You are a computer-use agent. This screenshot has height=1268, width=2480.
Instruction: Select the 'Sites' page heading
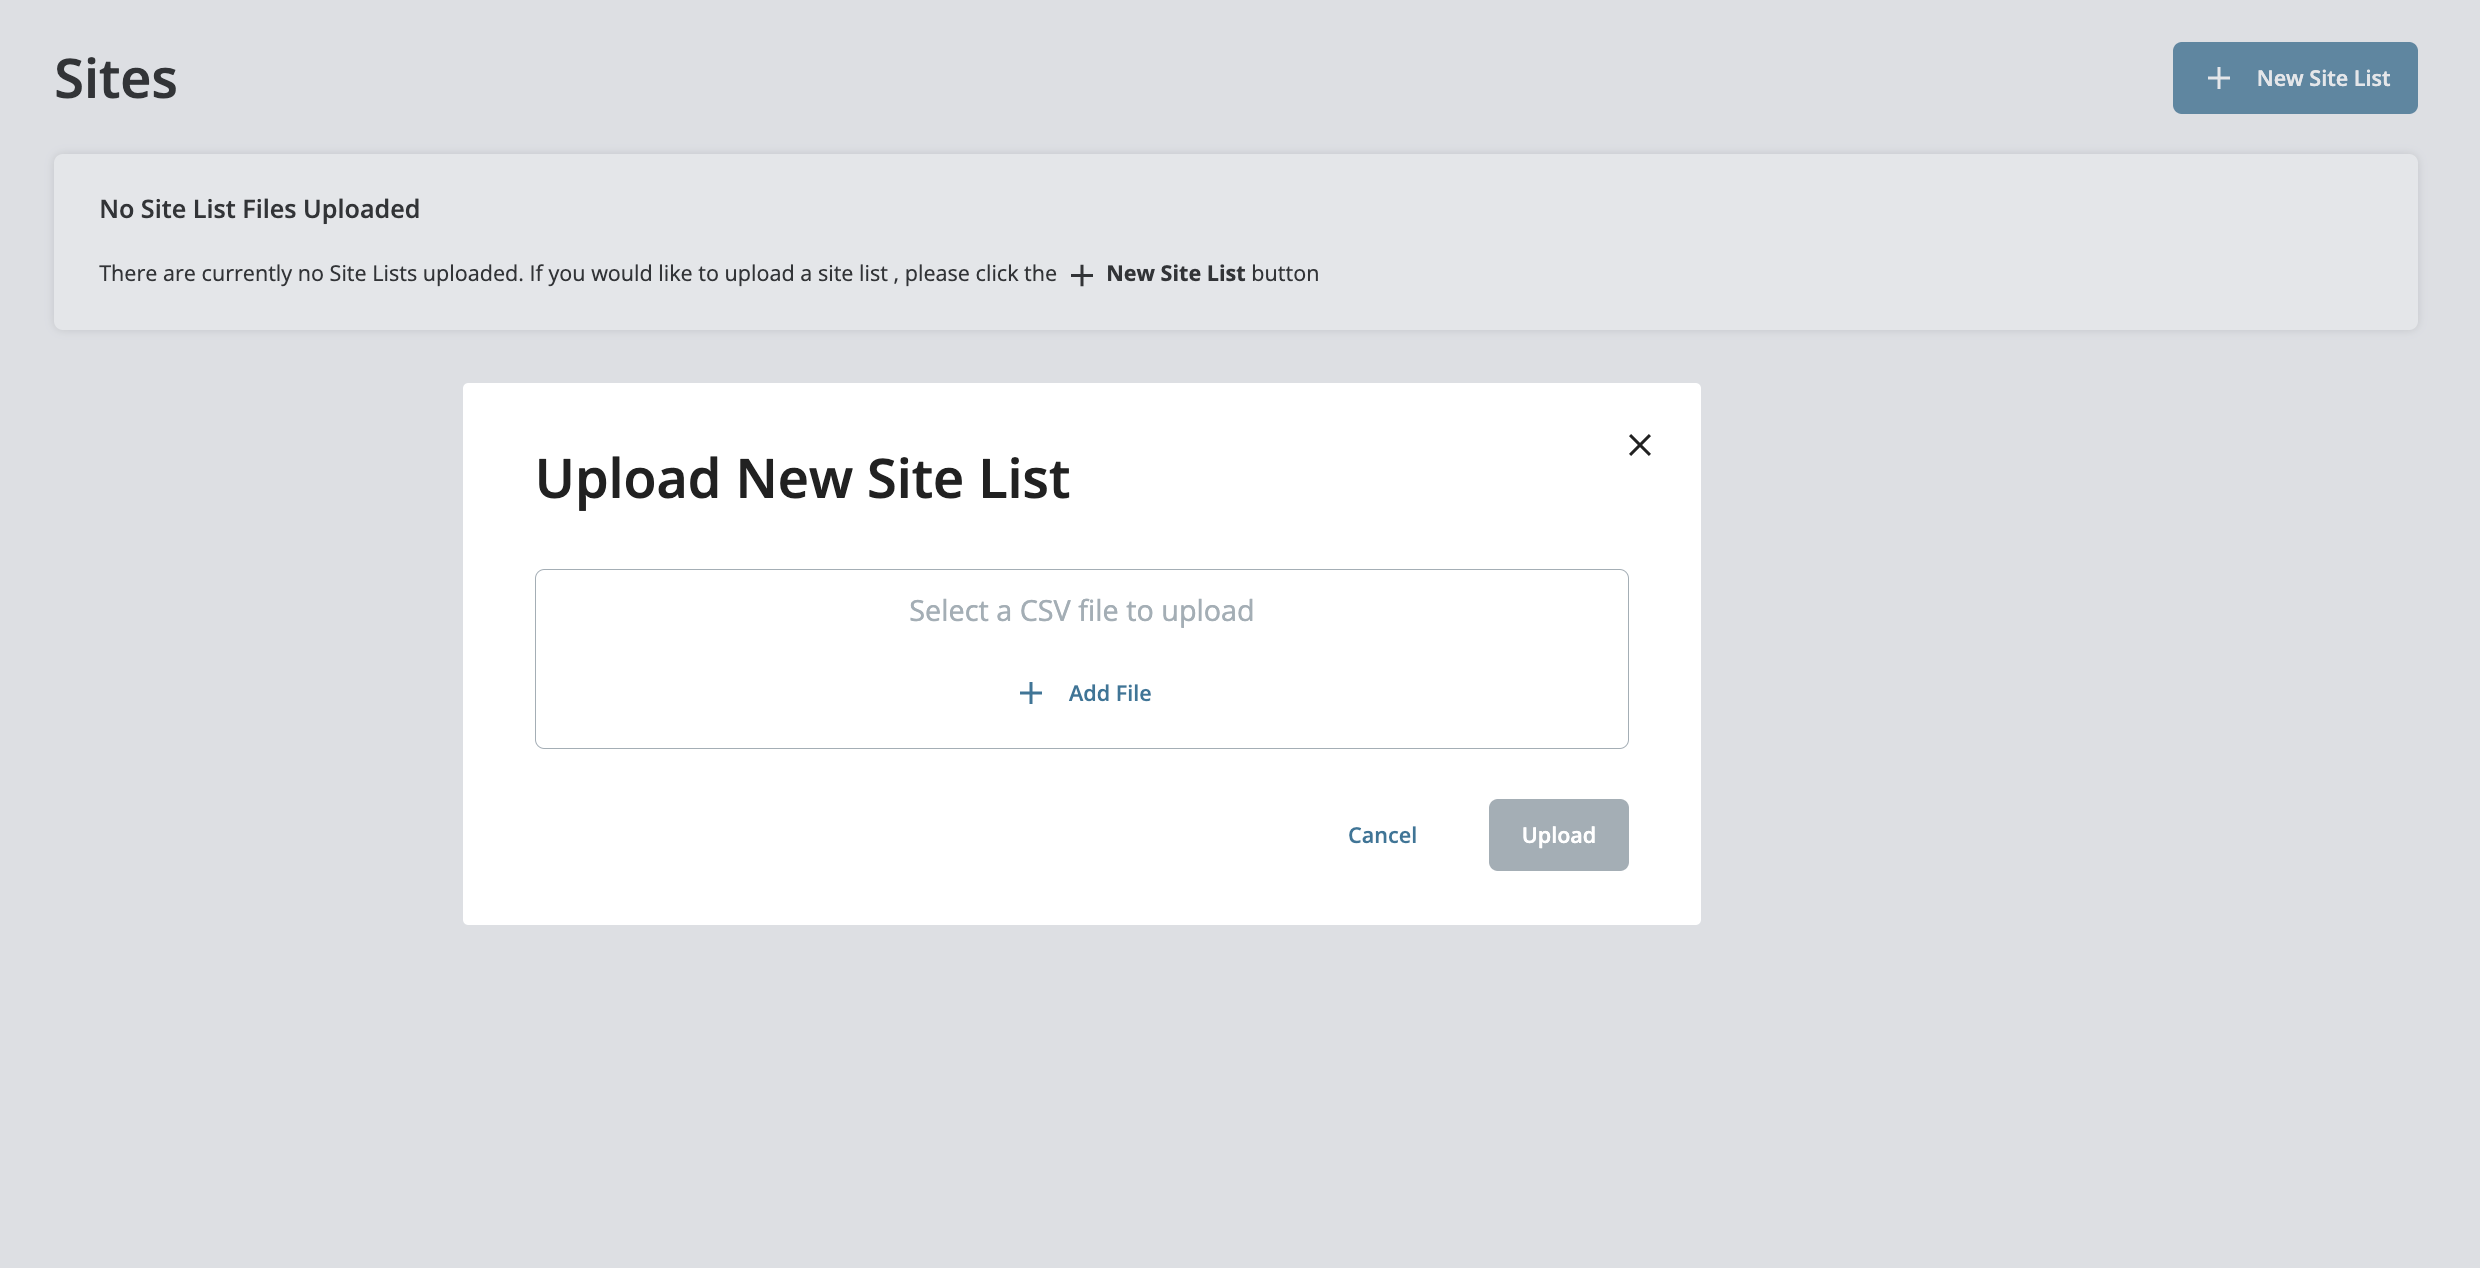(x=116, y=79)
